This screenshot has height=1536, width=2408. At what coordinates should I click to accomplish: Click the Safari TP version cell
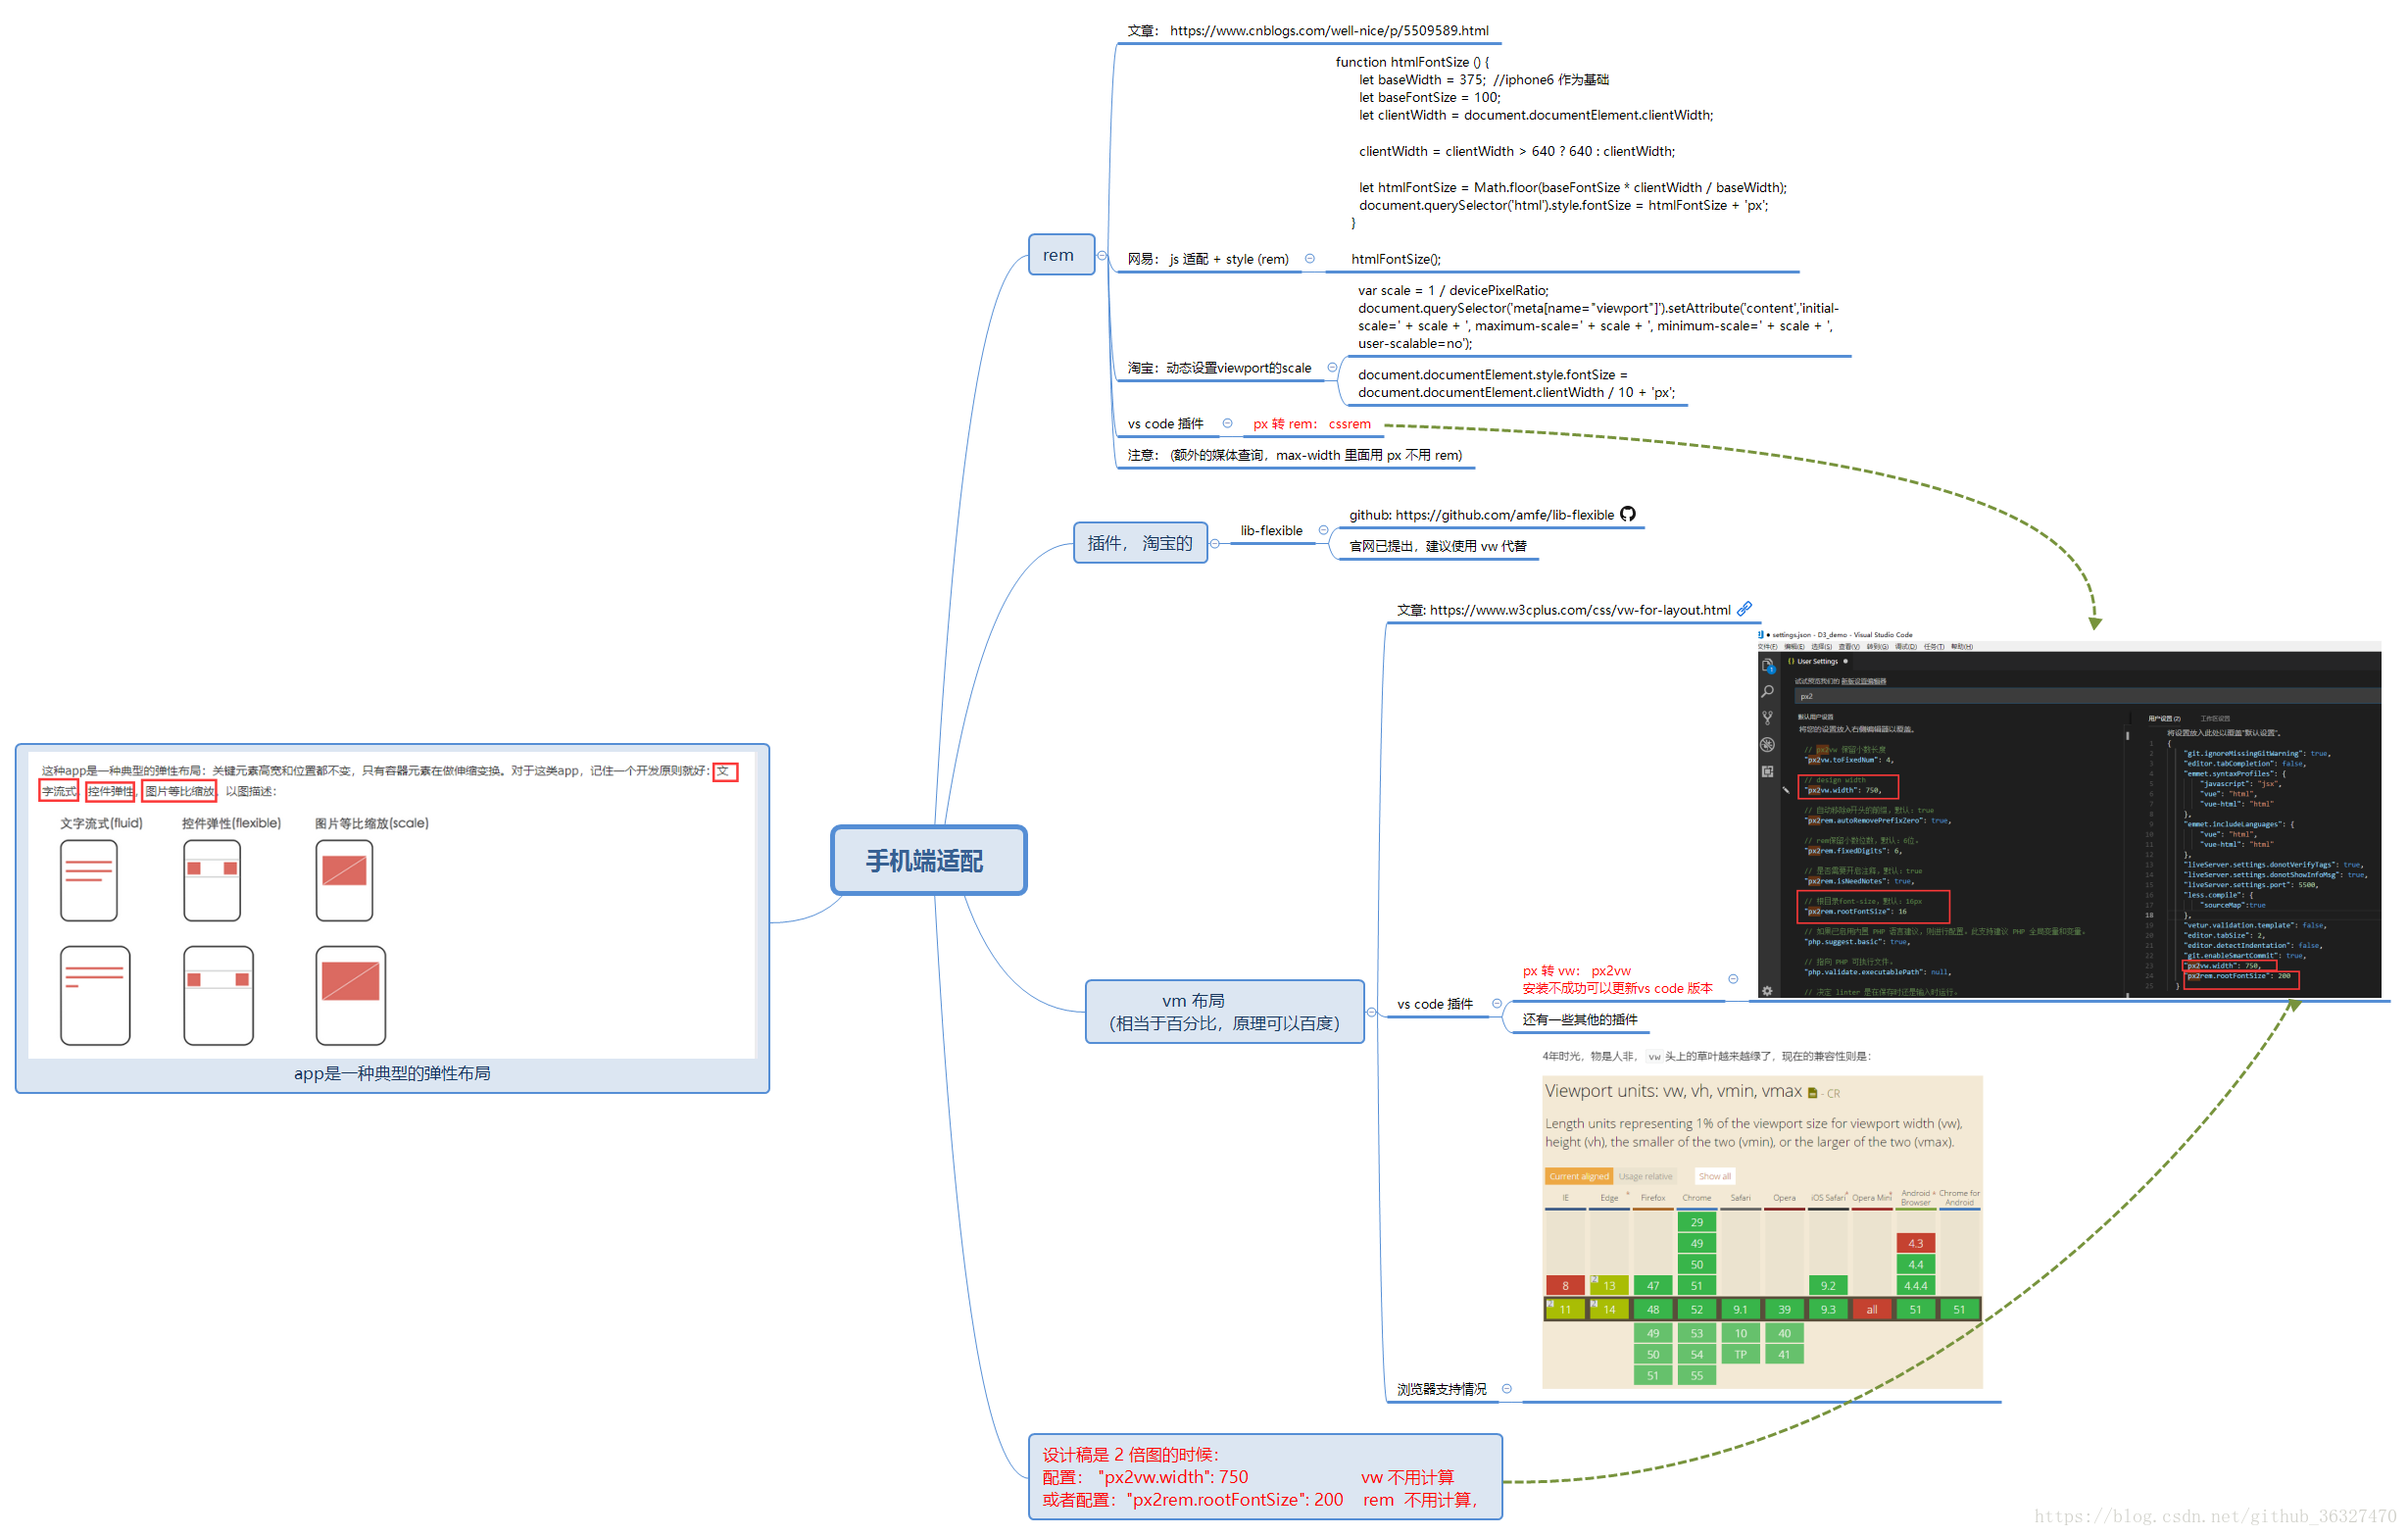(x=1740, y=1355)
